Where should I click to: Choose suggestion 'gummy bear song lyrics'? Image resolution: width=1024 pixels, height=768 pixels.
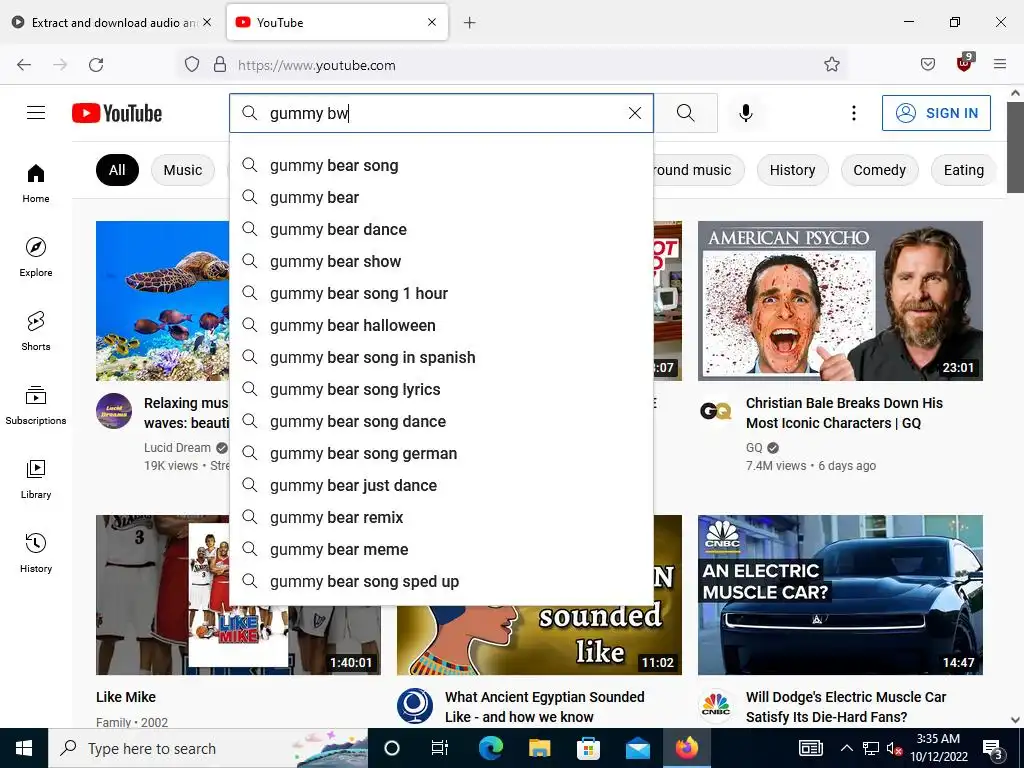point(441,389)
